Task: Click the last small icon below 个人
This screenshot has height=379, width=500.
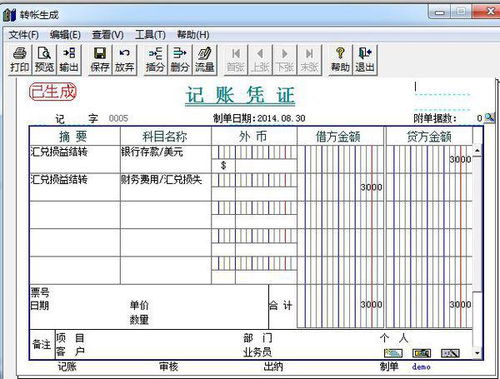Action: (450, 353)
